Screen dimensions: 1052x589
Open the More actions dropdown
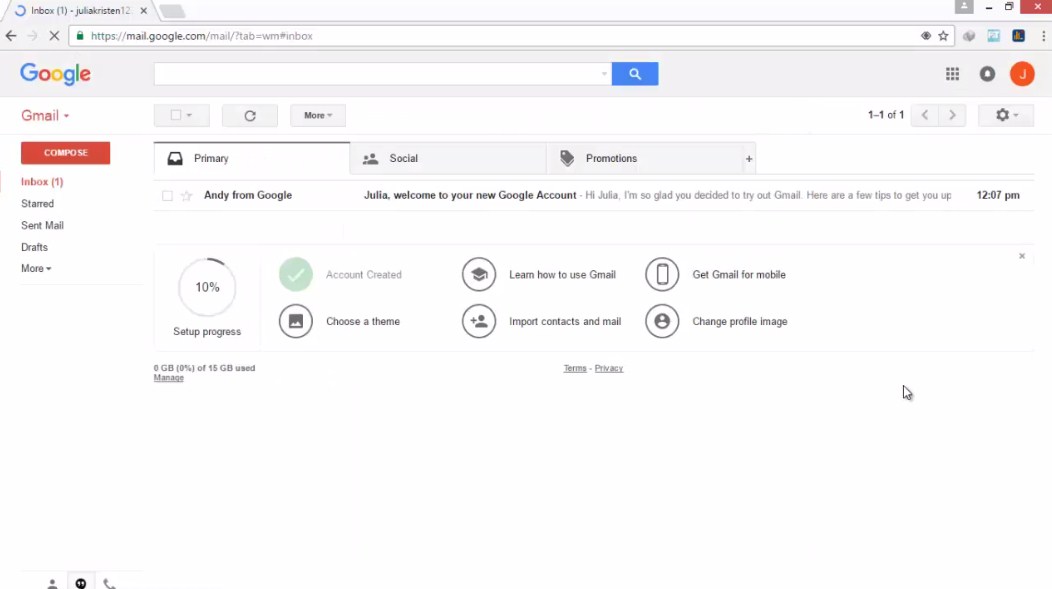pos(317,115)
